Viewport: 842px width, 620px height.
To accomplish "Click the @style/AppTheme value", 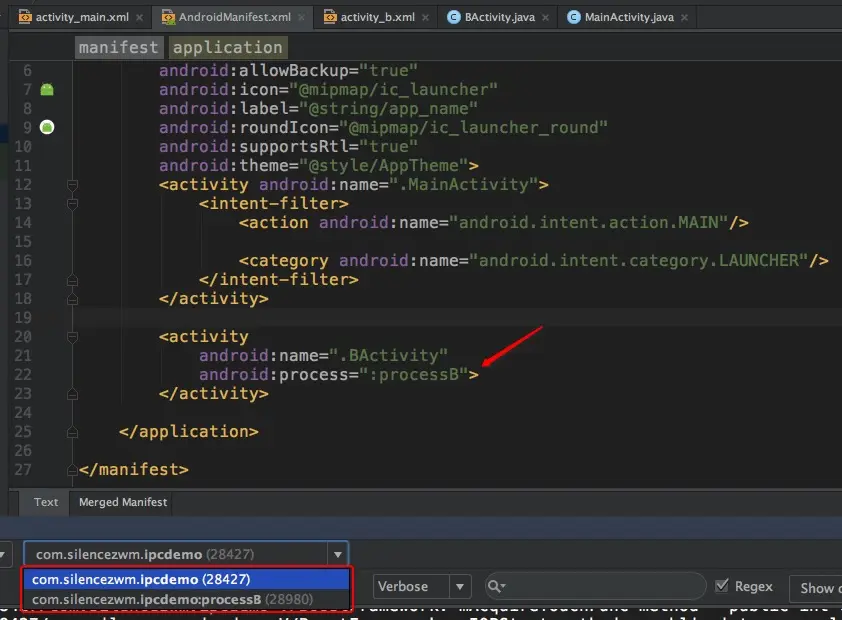I will click(x=383, y=165).
